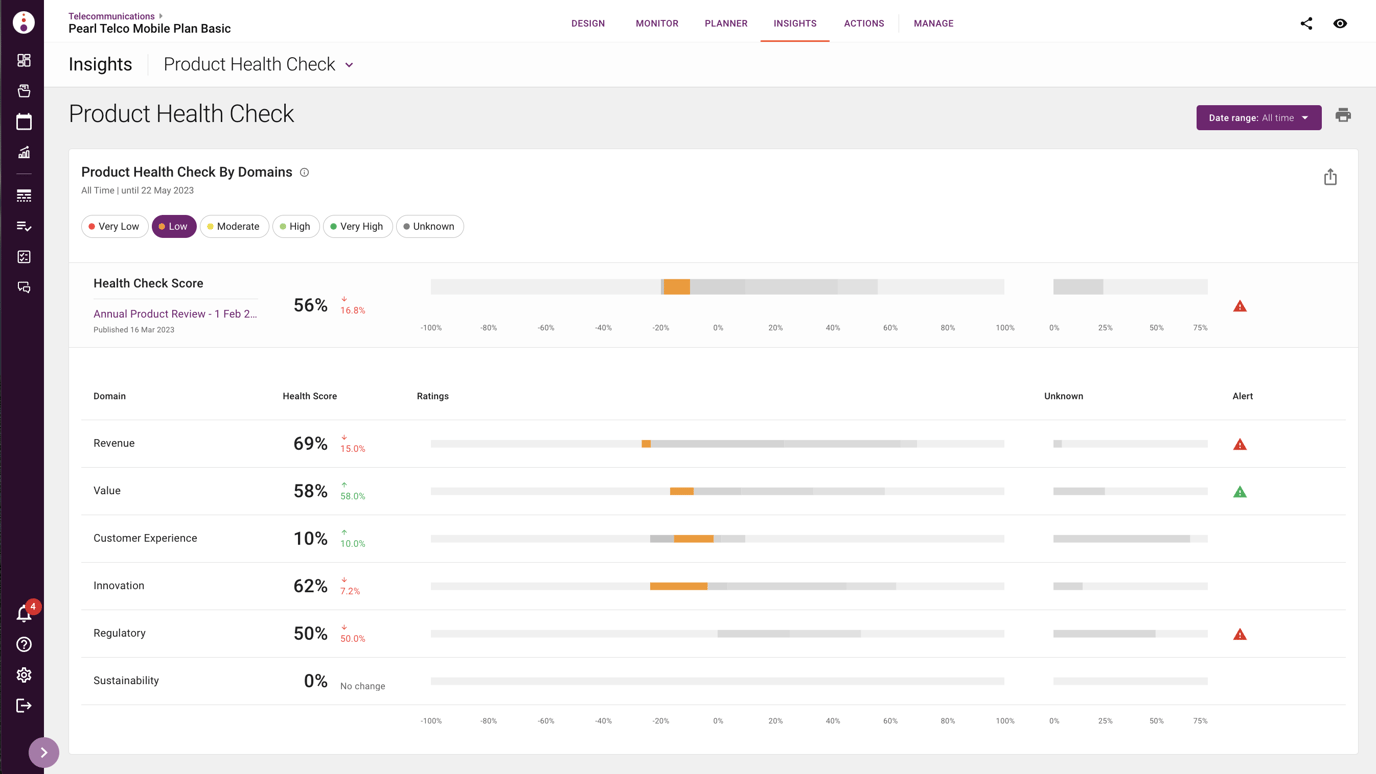Viewport: 1376px width, 774px height.
Task: Switch to the MONITOR tab
Action: [x=656, y=23]
